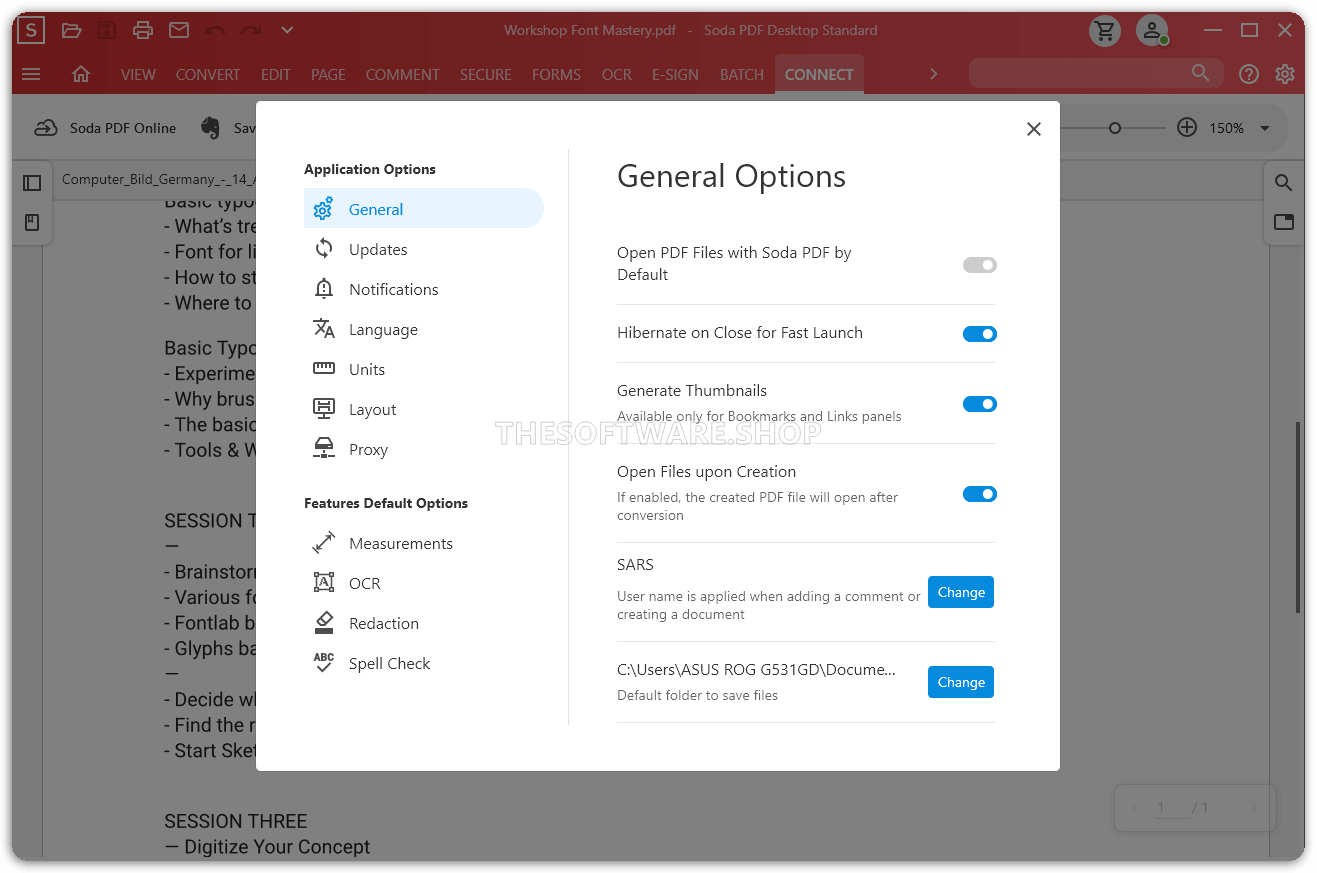Switch to the CONVERT tab
This screenshot has width=1317, height=873.
tap(207, 74)
